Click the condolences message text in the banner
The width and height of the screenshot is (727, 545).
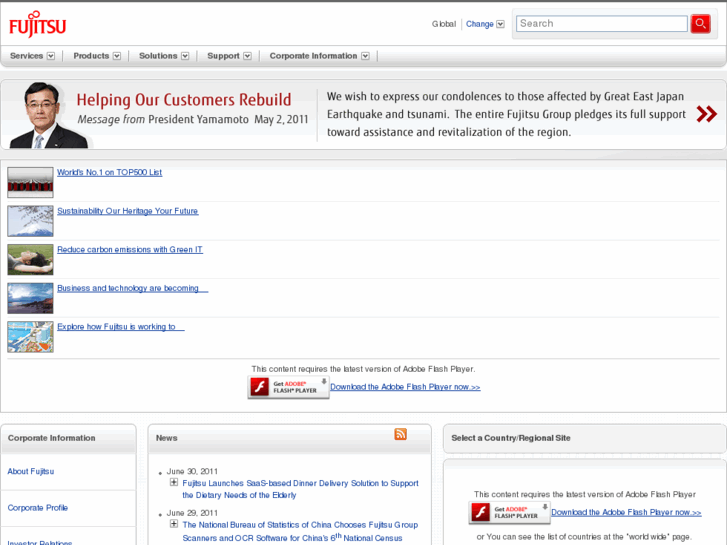pos(506,114)
